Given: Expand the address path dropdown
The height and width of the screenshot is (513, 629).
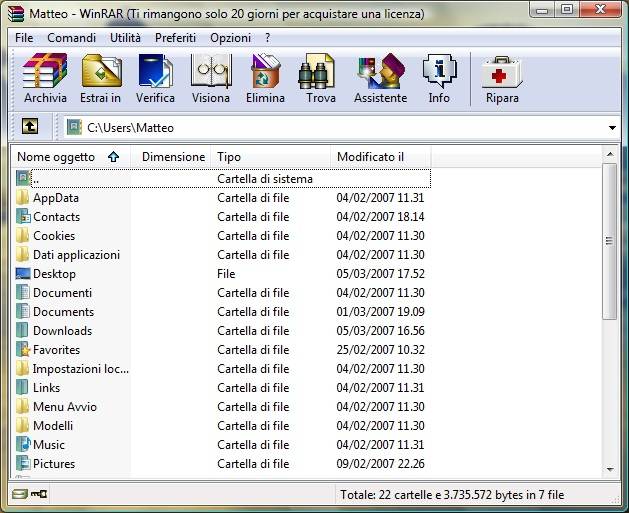Looking at the screenshot, I should click(x=612, y=128).
